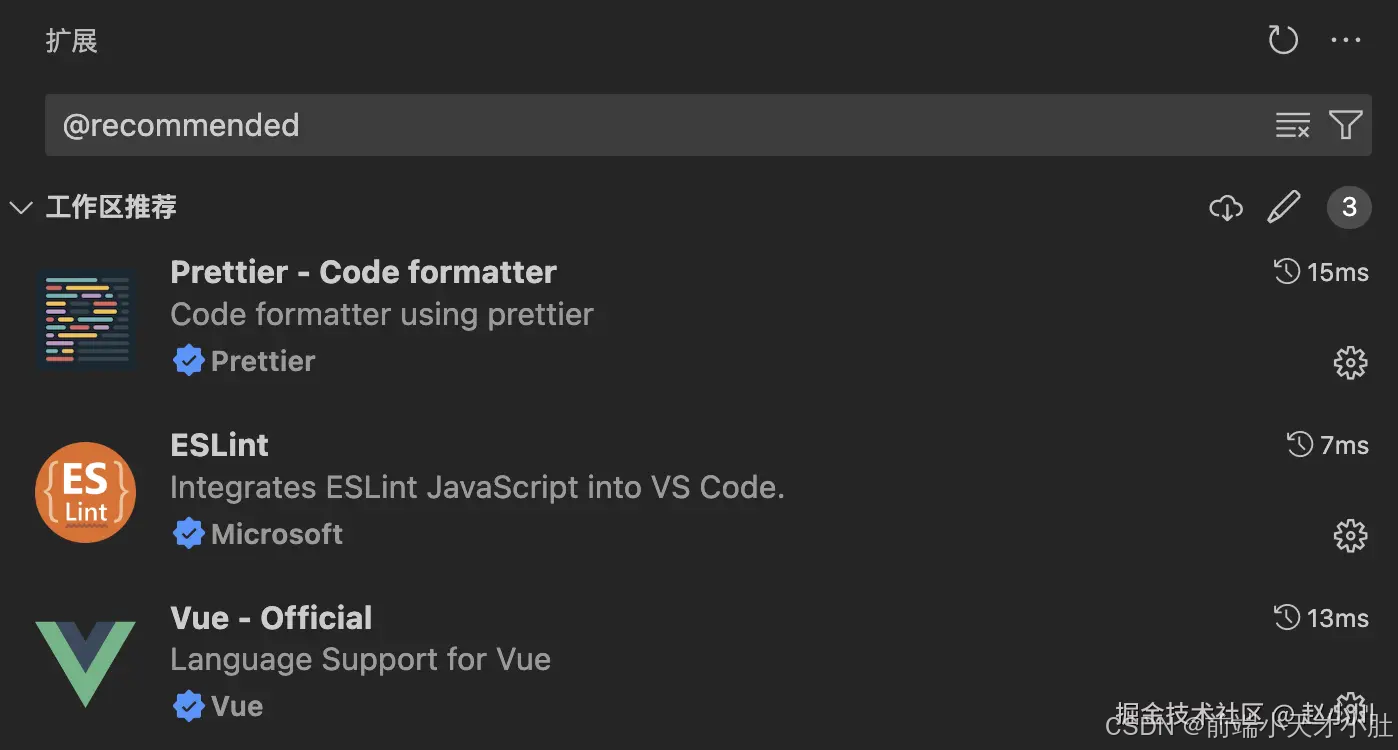1398x750 pixels.
Task: Click the Vue - Official extension logo
Action: (85, 663)
